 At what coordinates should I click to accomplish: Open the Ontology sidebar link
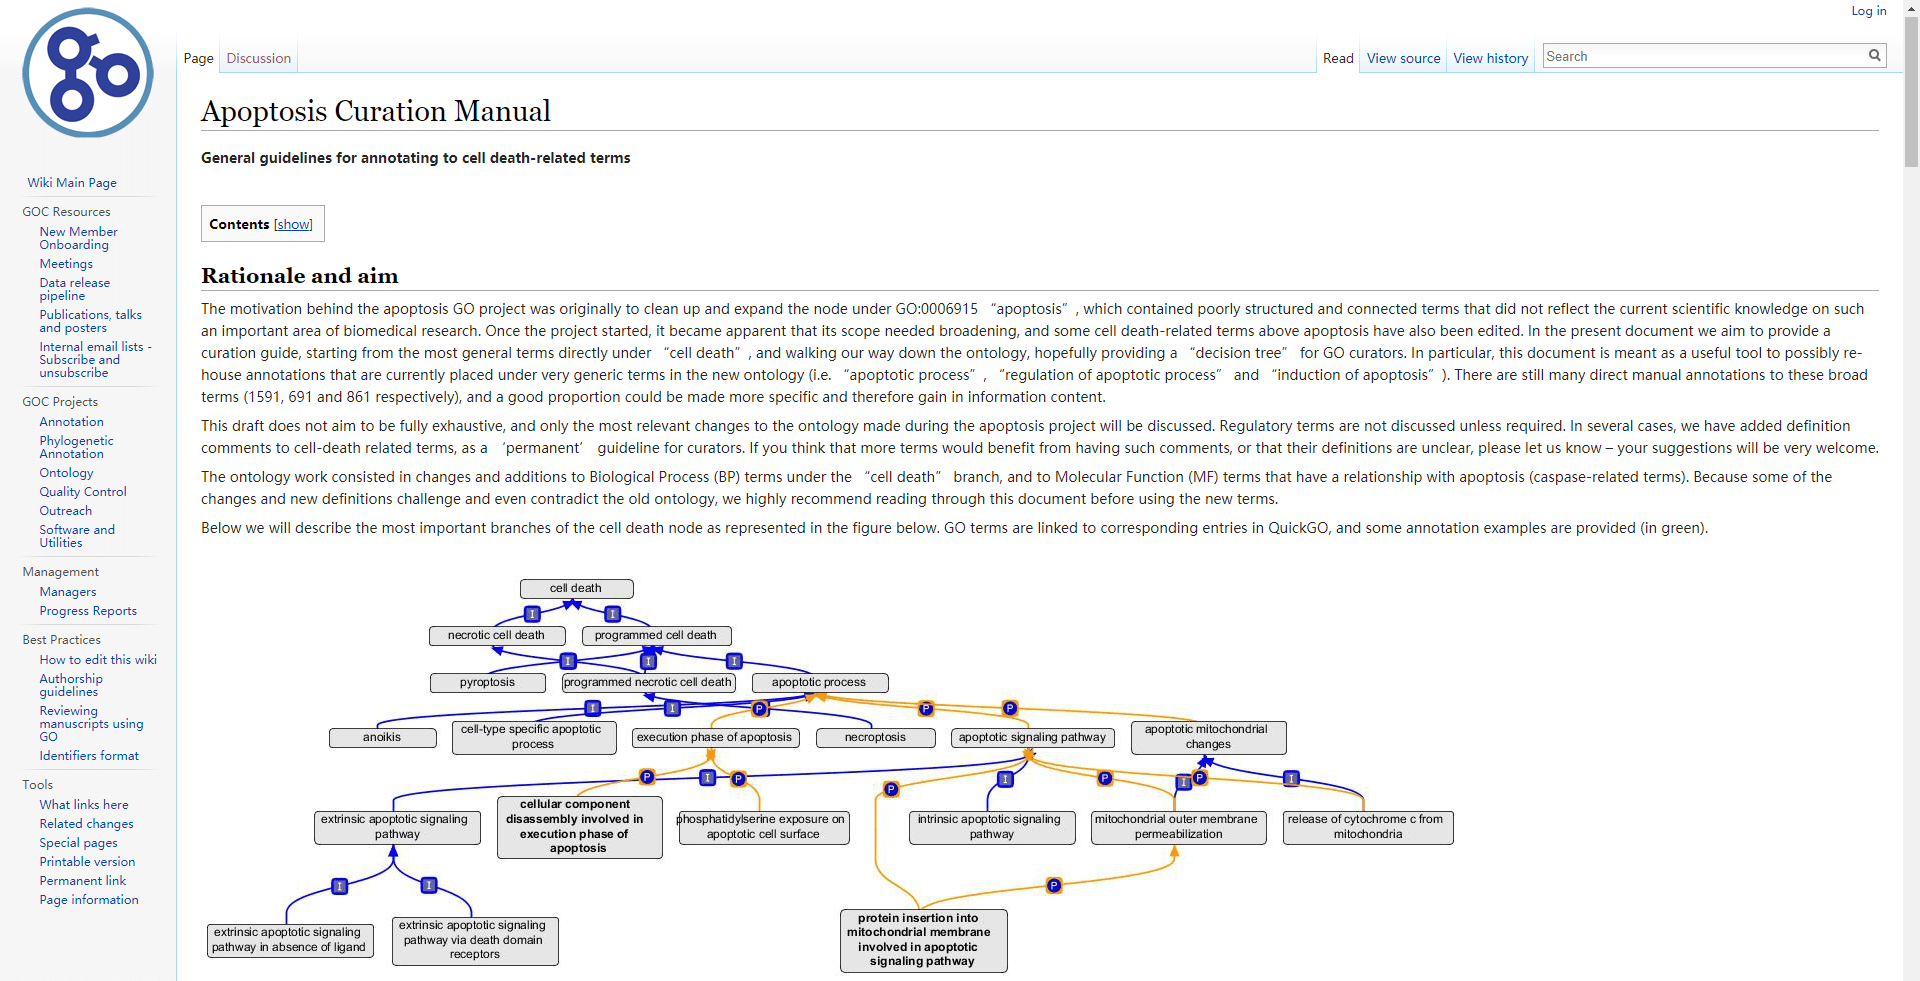pyautogui.click(x=66, y=473)
